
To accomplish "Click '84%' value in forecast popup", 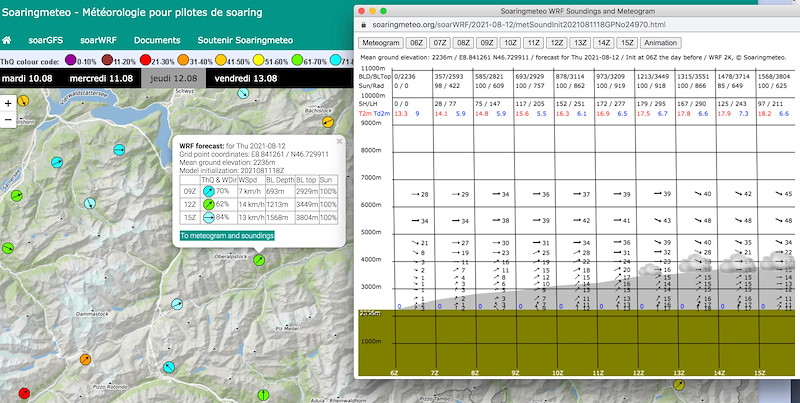I will tap(222, 218).
